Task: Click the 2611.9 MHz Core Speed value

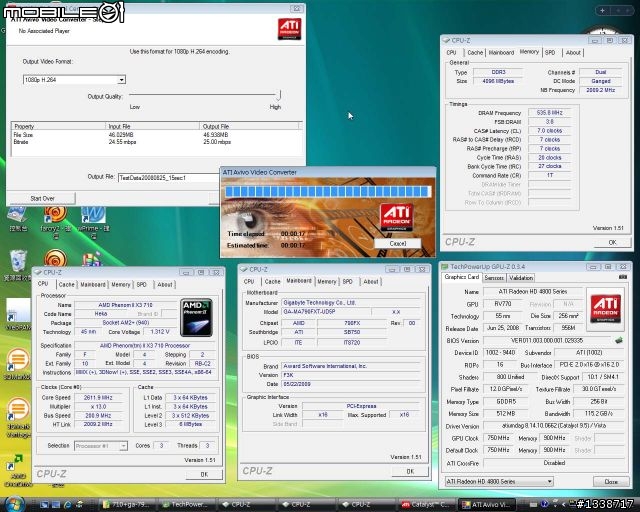Action: pos(98,397)
